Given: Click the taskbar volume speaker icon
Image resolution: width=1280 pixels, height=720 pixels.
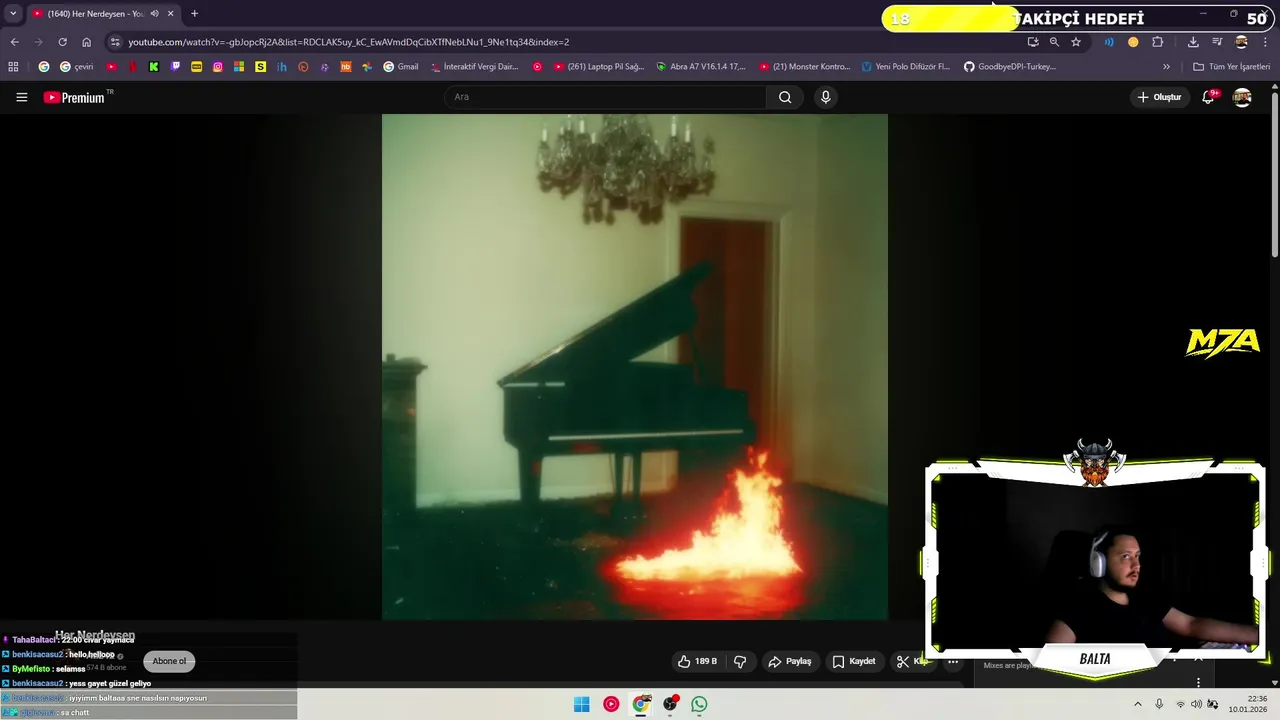Looking at the screenshot, I should point(1196,704).
